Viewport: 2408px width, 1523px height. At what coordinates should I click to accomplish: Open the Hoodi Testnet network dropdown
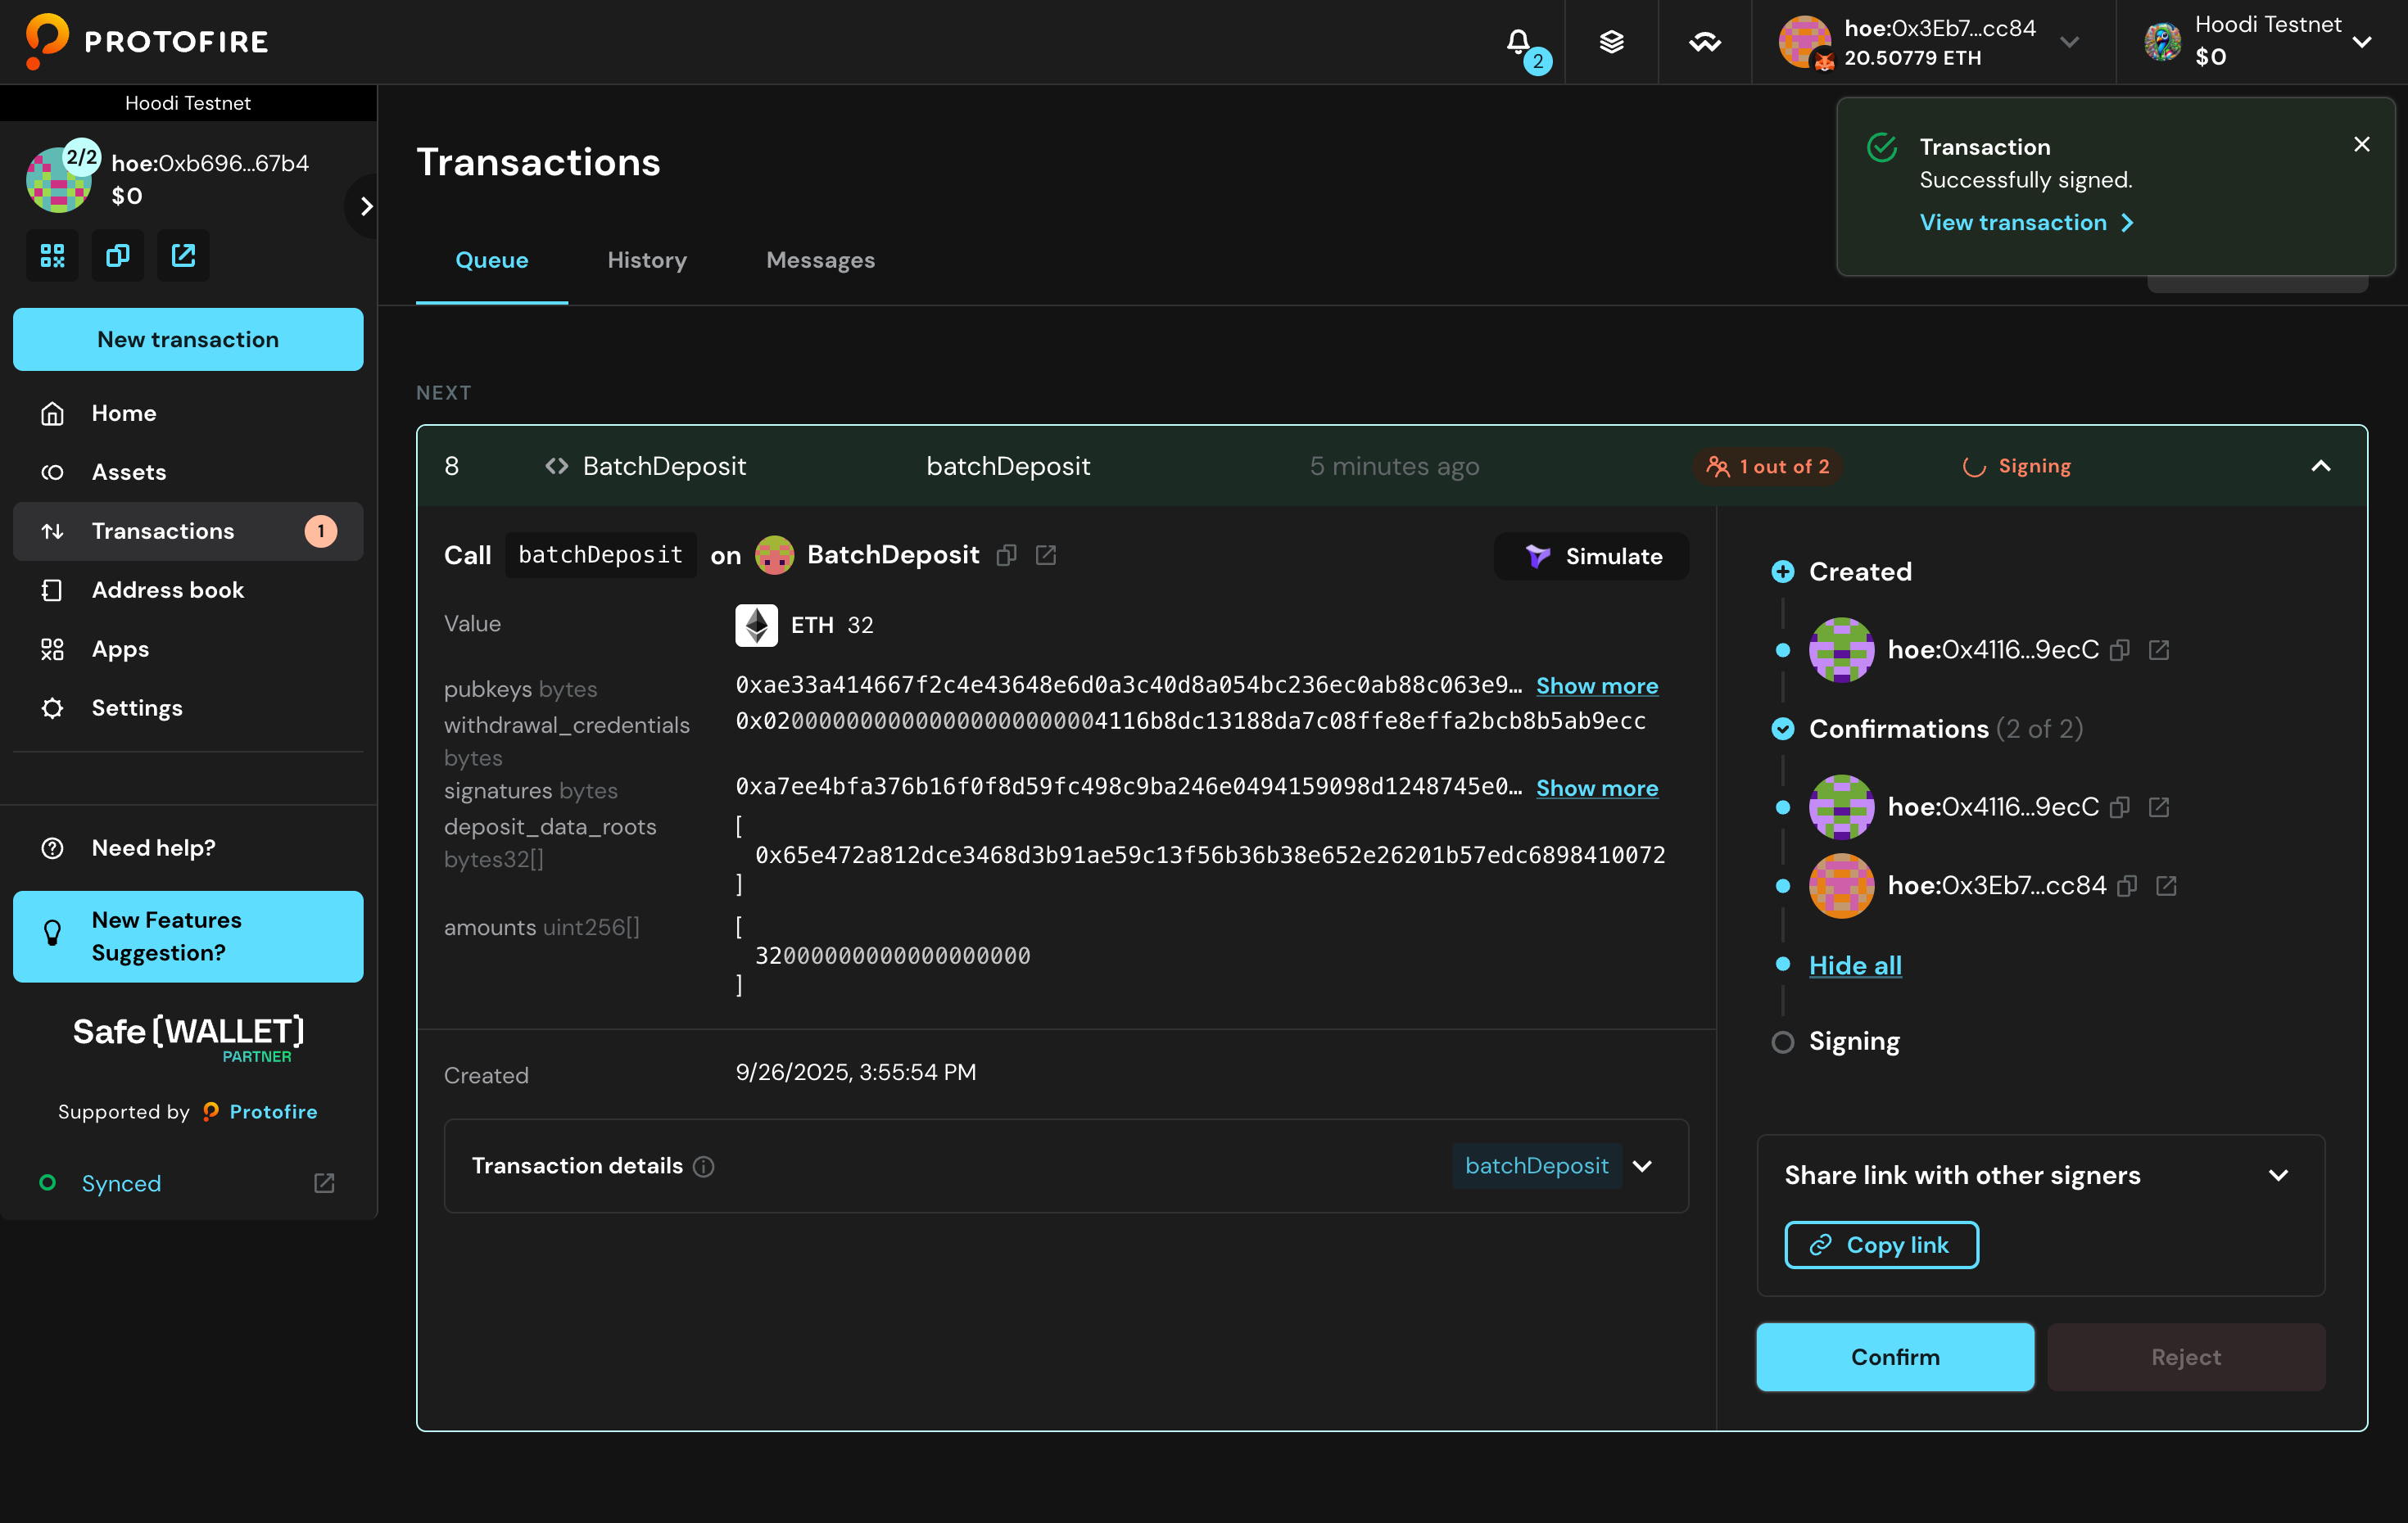pos(2362,42)
